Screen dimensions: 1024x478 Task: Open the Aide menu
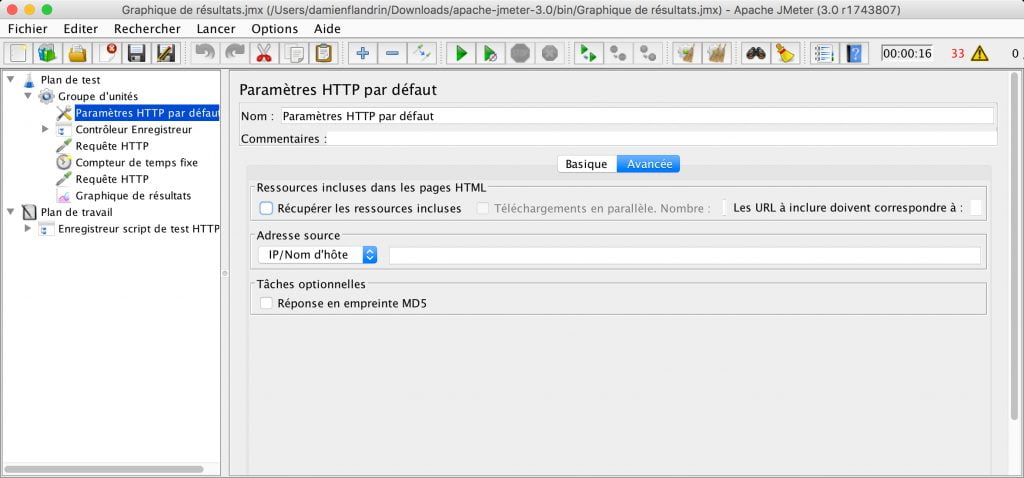click(327, 29)
